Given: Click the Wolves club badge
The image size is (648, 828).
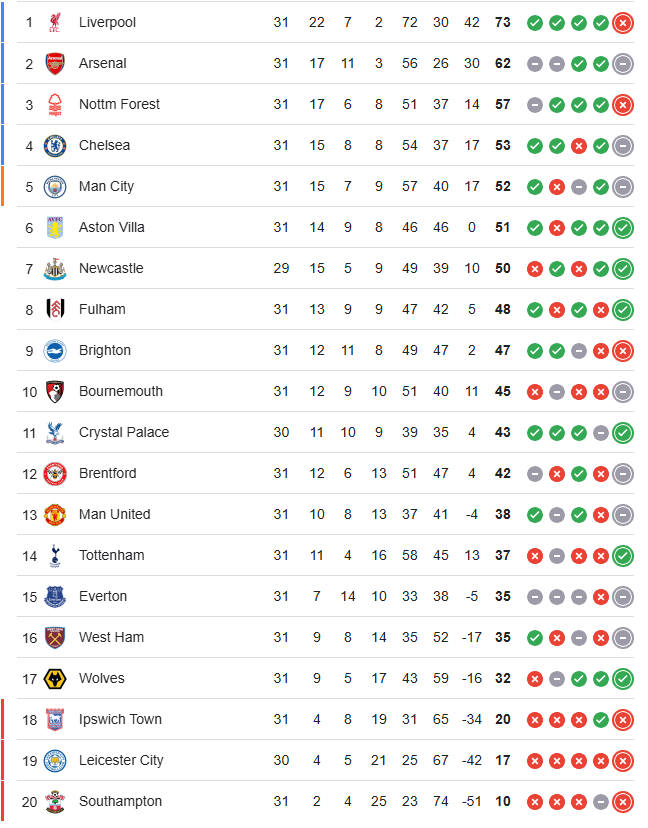Looking at the screenshot, I should point(55,679).
